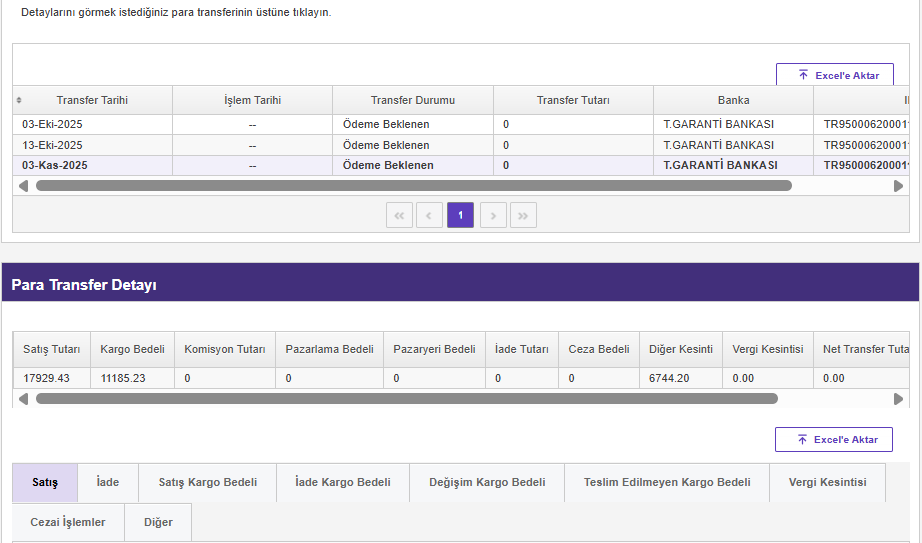Image resolution: width=922 pixels, height=543 pixels.
Task: Click the Transfer Durumu column header
Action: click(412, 100)
